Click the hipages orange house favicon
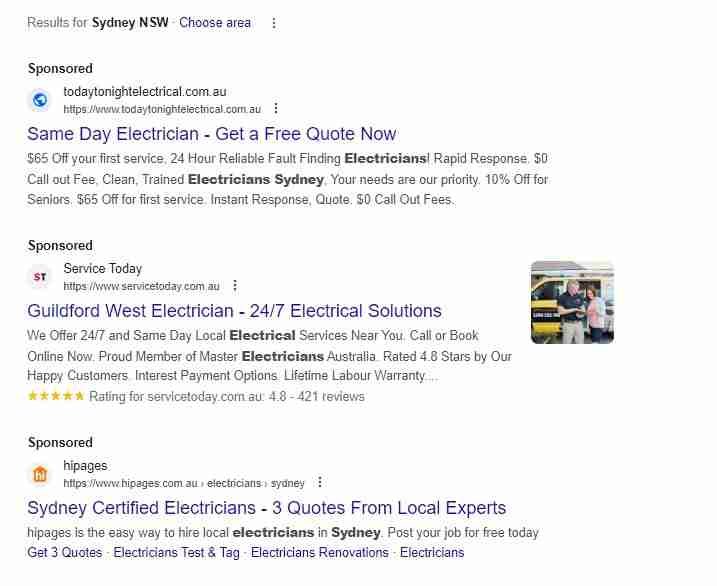717x586 pixels. [x=40, y=474]
